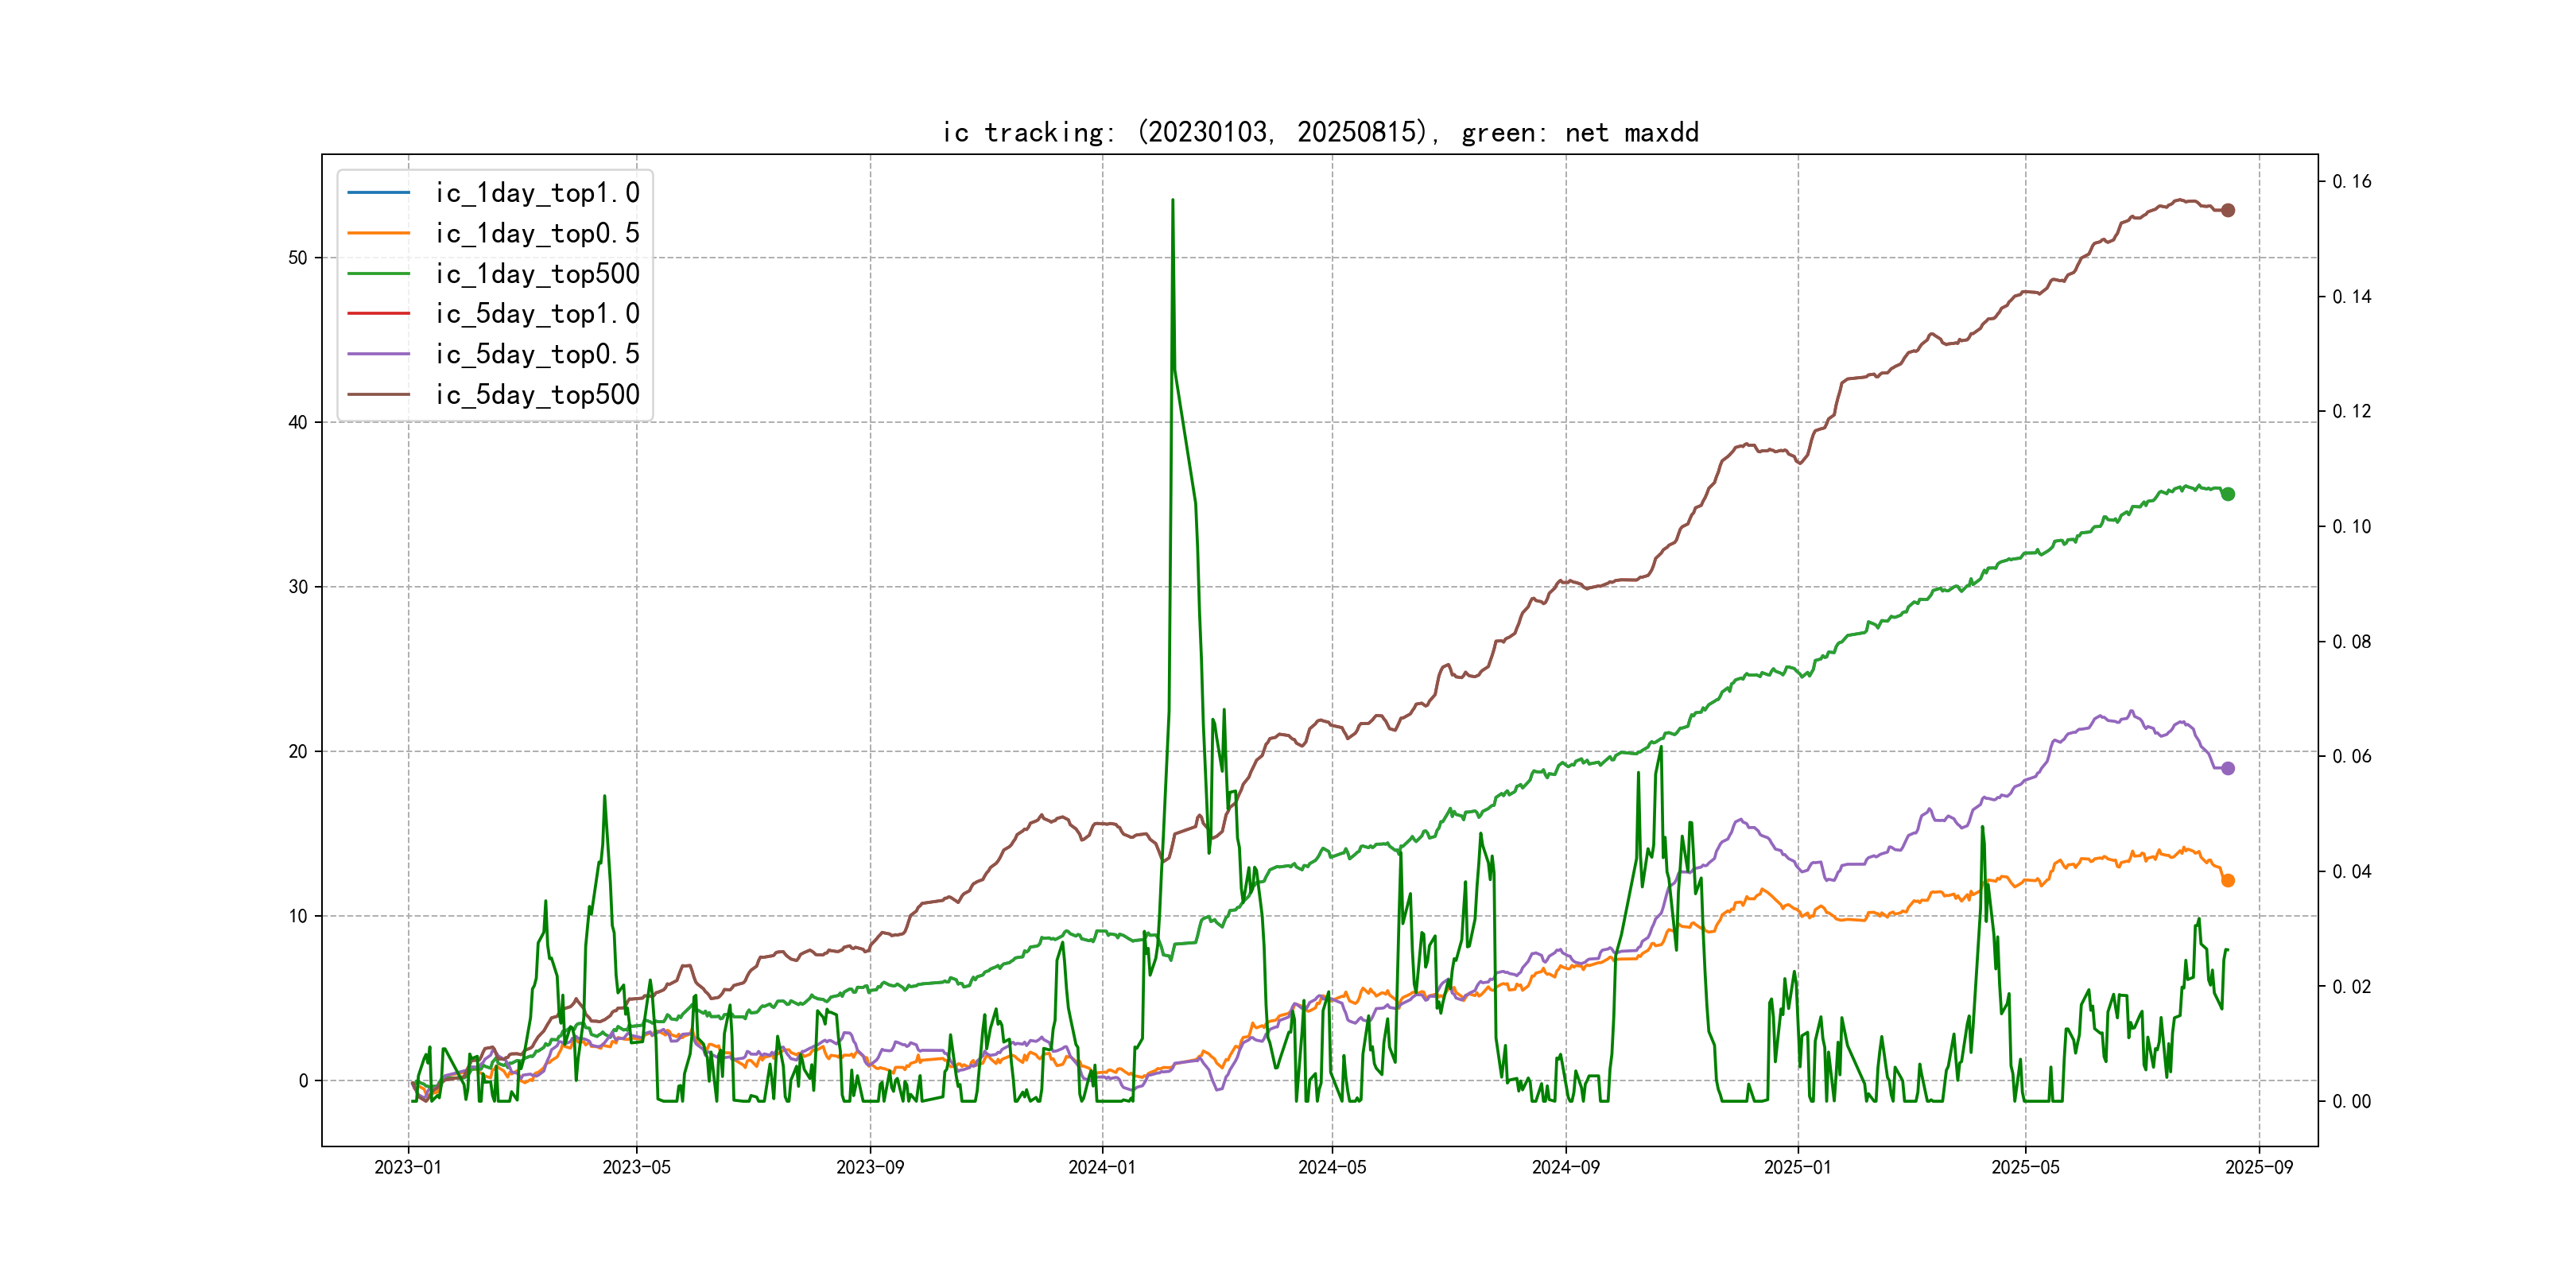Click the red legend line for ic_5day_top1.0
The image size is (2576, 1288).
pos(378,313)
